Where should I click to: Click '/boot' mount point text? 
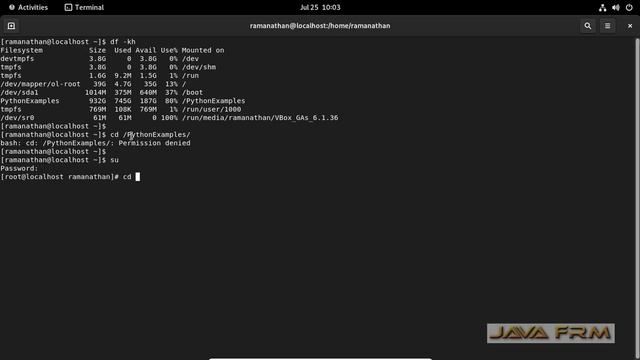(192, 92)
